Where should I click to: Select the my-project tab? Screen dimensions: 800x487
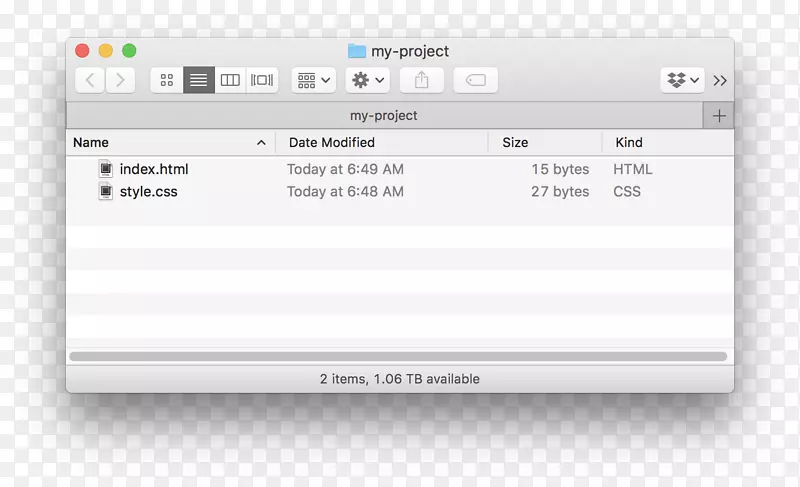[384, 116]
